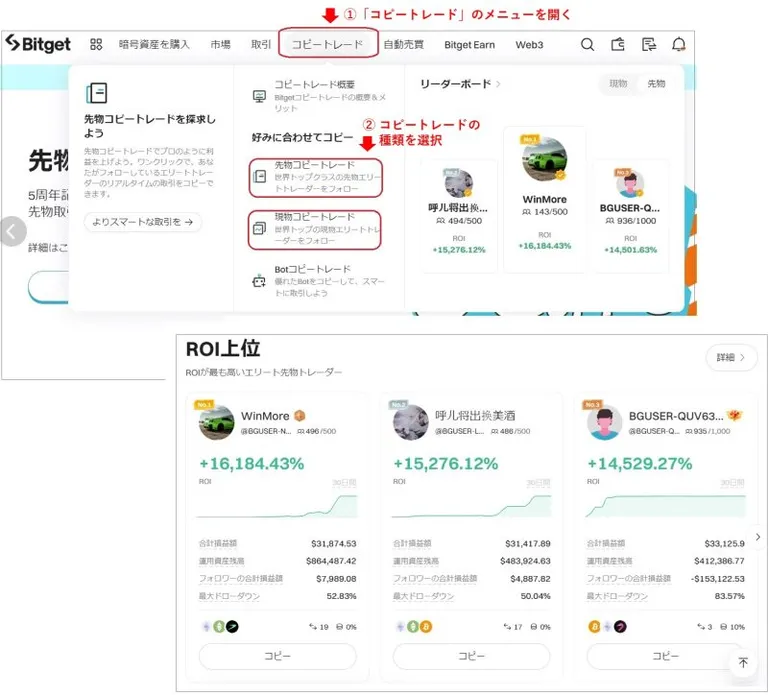The height and width of the screenshot is (695, 768).
Task: Click コピー button for WinMore
Action: coord(277,655)
